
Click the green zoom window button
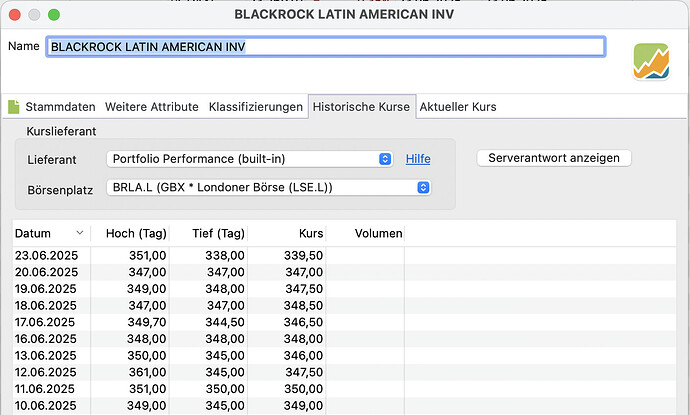(54, 15)
